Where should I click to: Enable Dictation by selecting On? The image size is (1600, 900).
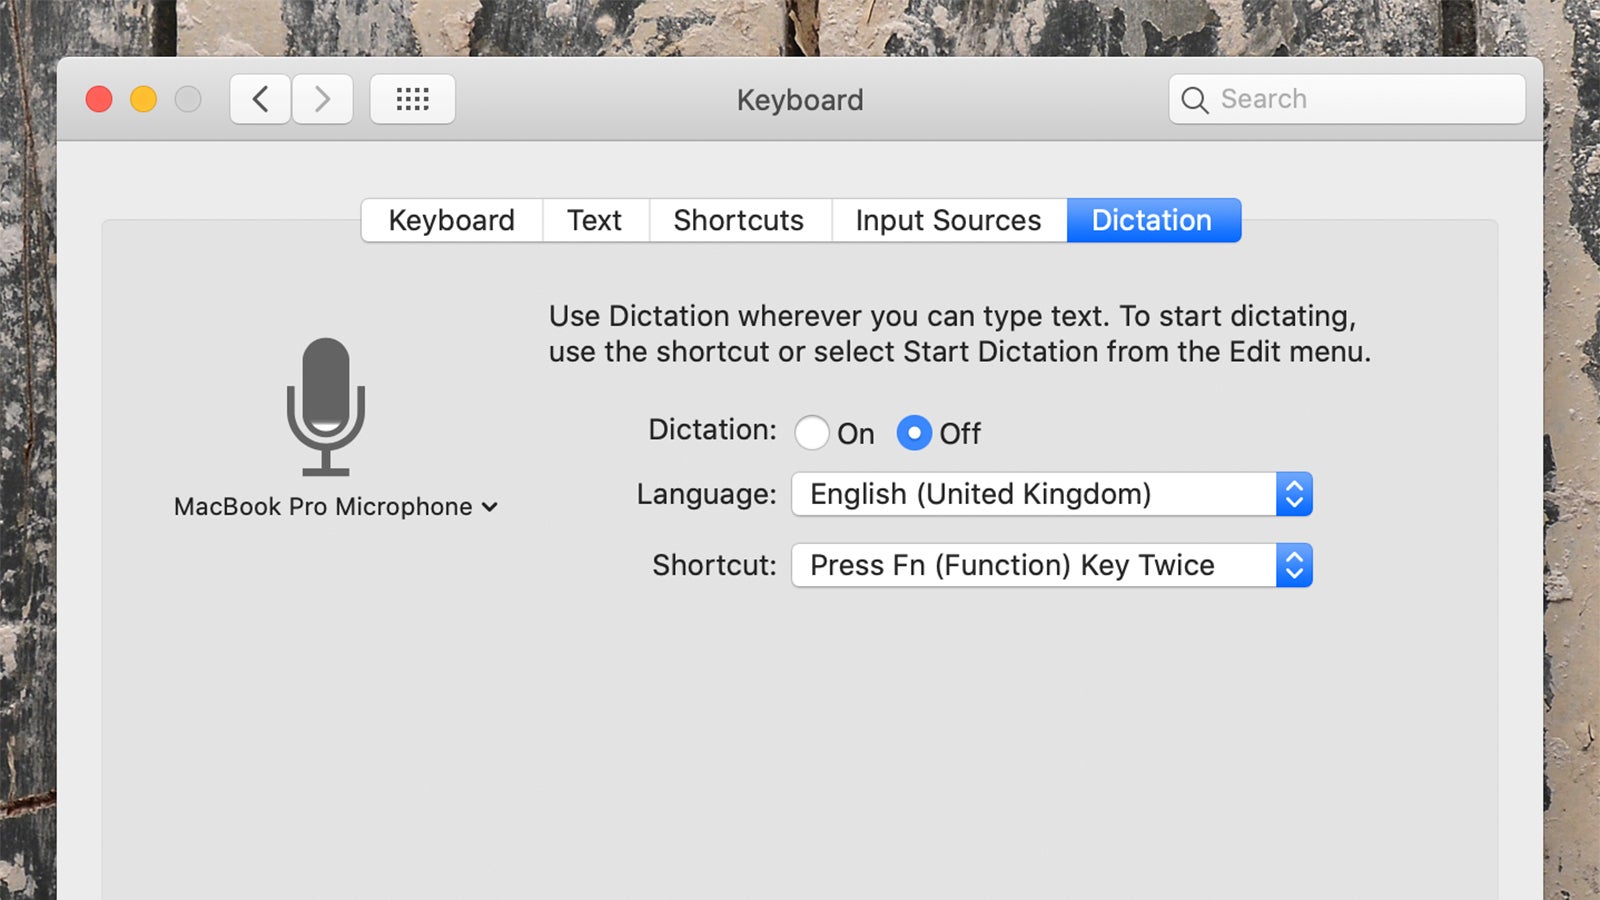[812, 433]
